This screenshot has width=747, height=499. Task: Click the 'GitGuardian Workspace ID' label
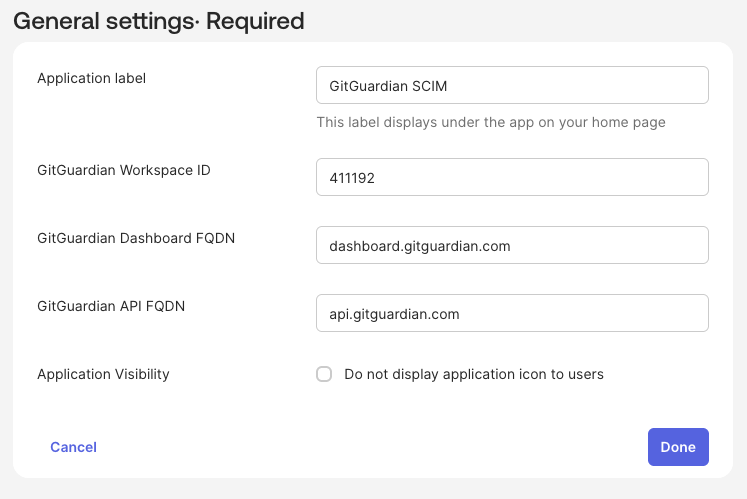(124, 170)
